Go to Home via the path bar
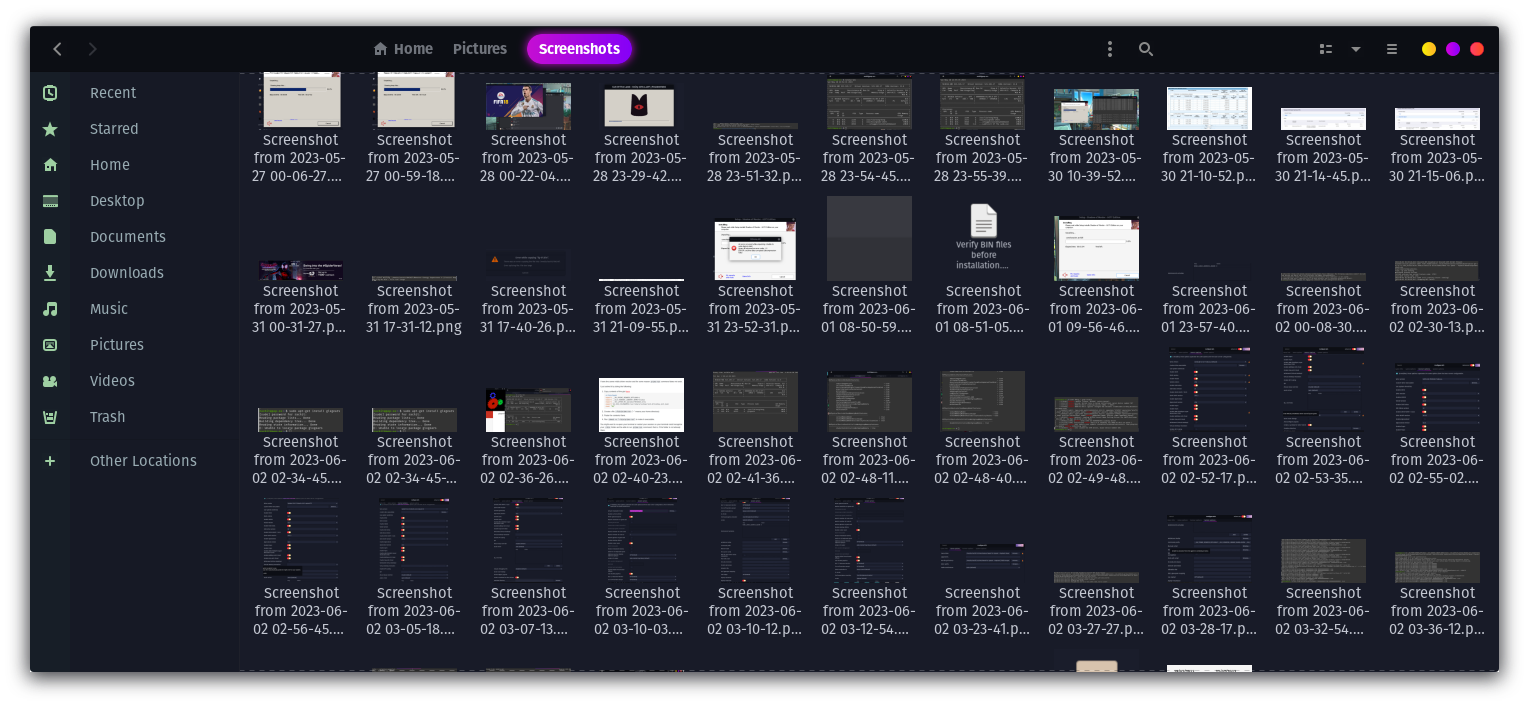The image size is (1529, 706). click(x=403, y=49)
